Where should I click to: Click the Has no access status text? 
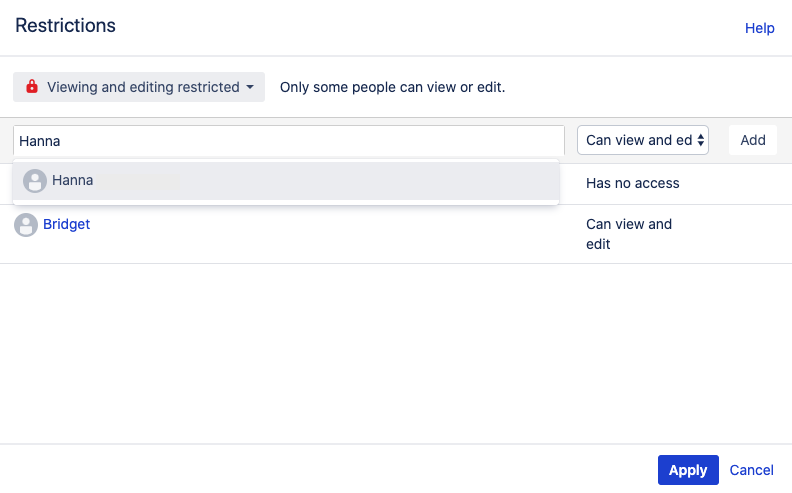click(x=632, y=183)
